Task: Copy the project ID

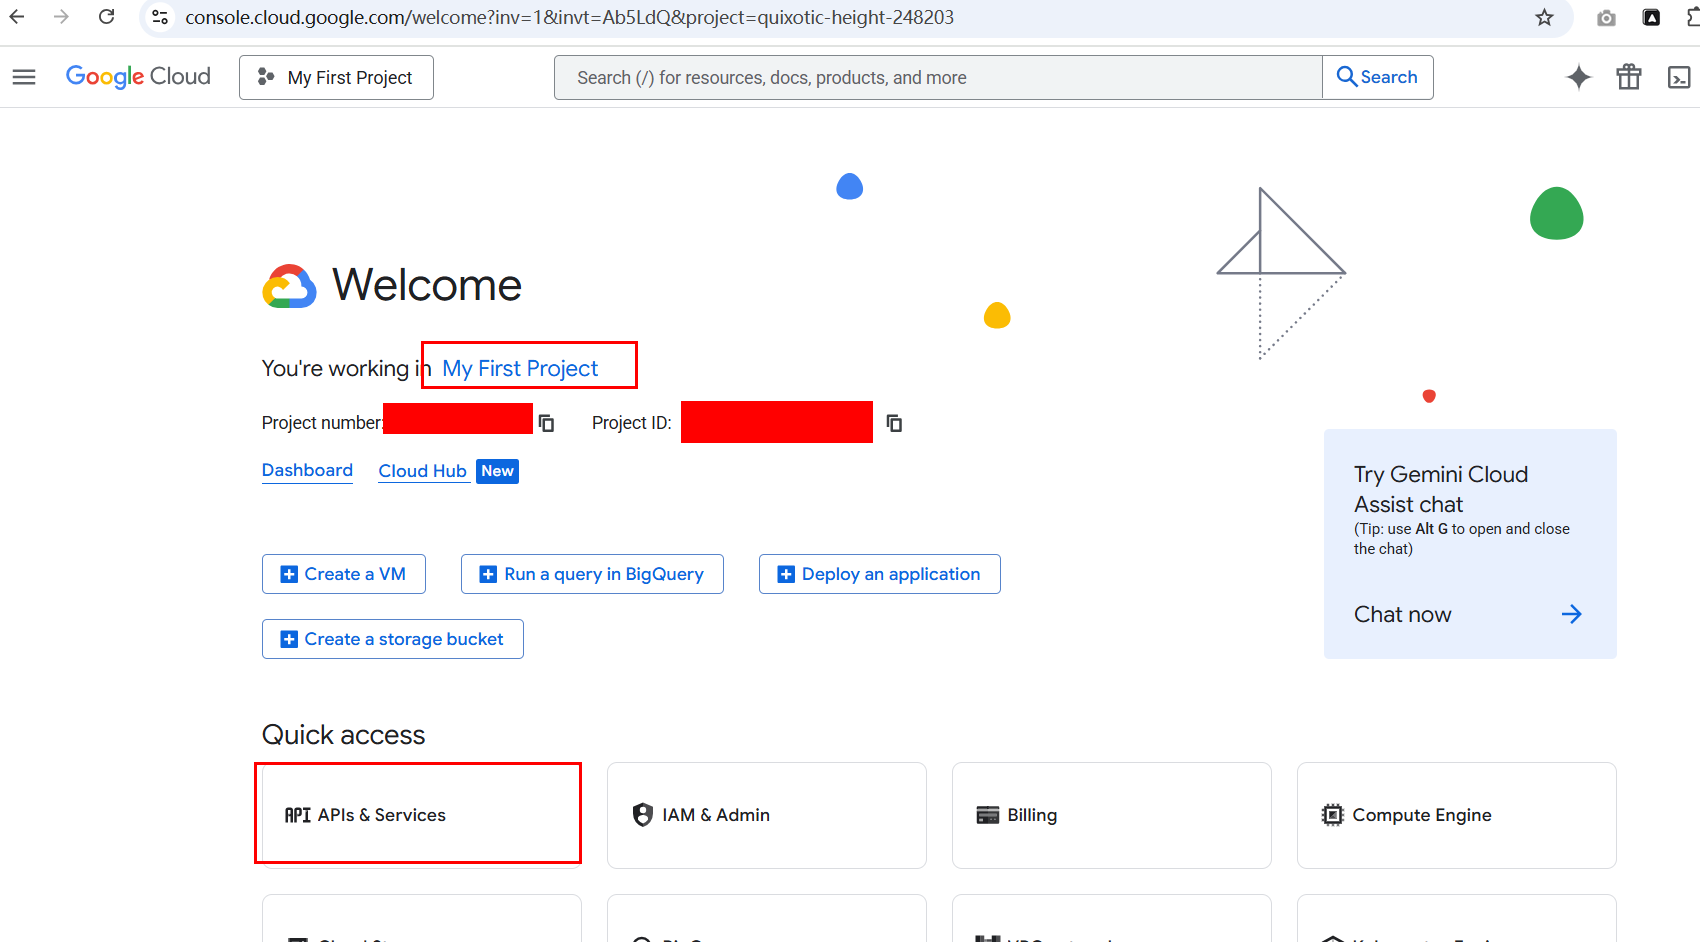Action: 895,423
